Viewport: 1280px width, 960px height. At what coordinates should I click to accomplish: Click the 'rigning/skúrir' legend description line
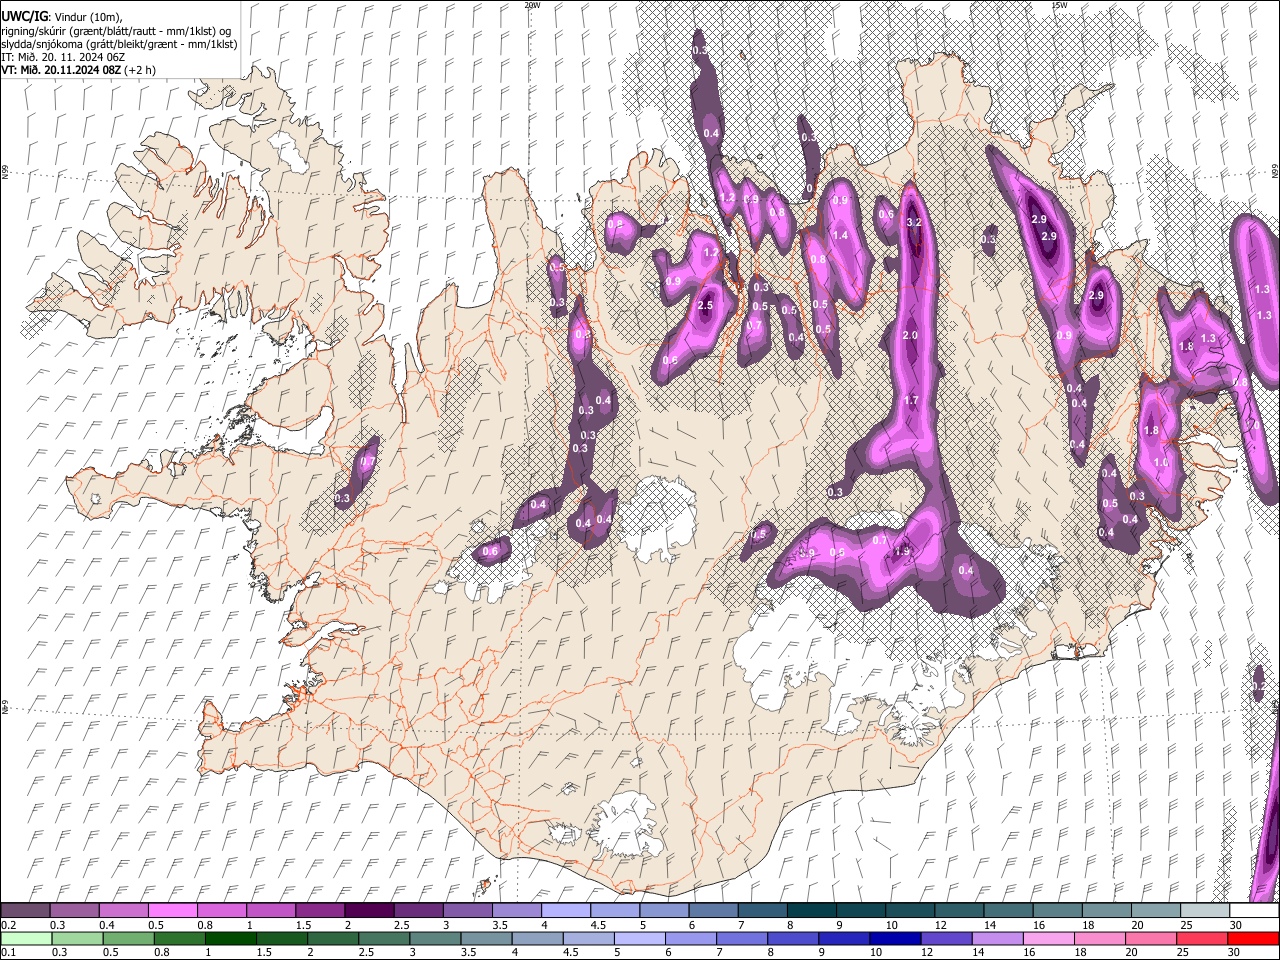117,30
